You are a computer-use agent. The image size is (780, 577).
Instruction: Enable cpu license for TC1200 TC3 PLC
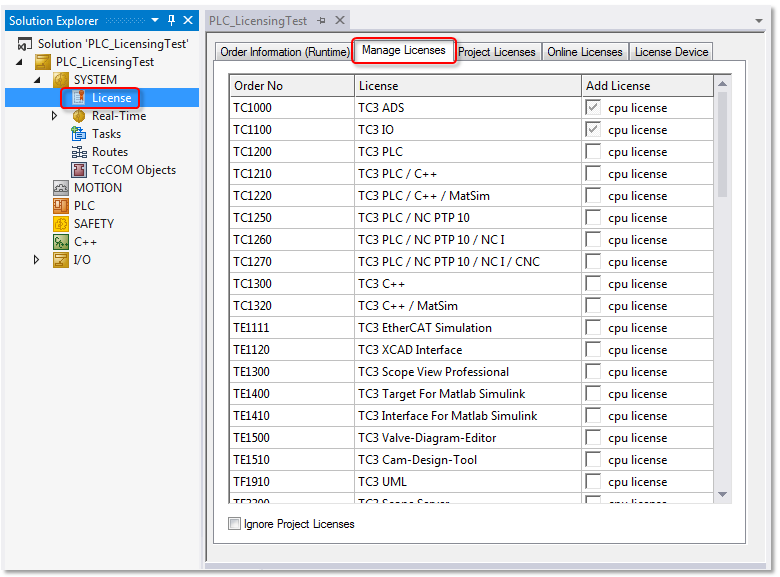593,151
